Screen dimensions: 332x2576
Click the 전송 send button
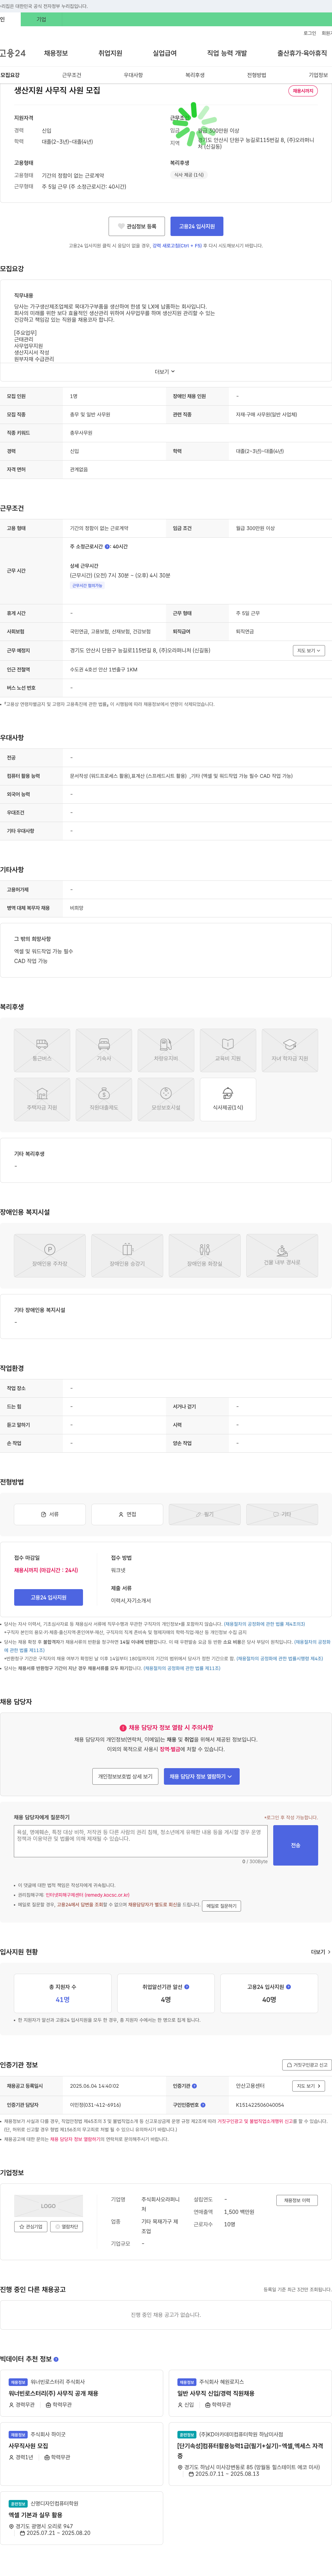click(296, 1845)
